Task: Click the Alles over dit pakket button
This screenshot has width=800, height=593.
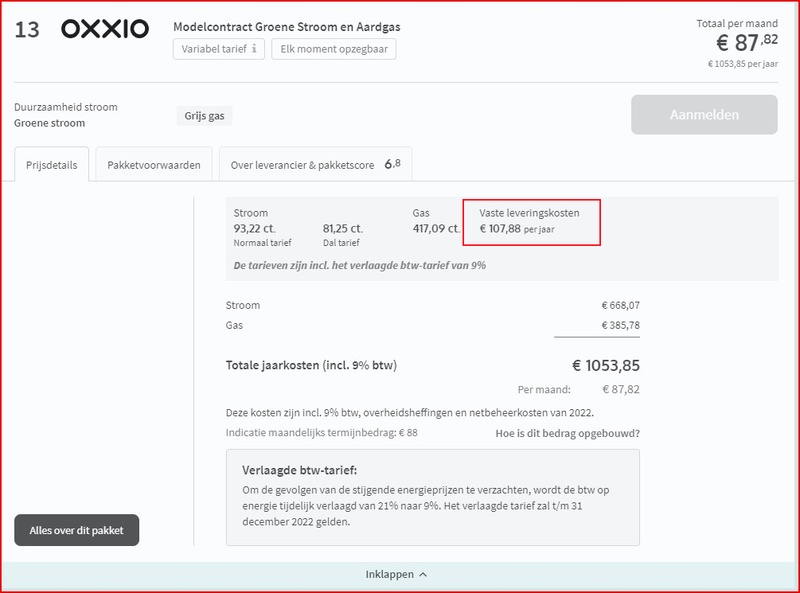Action: pos(77,530)
